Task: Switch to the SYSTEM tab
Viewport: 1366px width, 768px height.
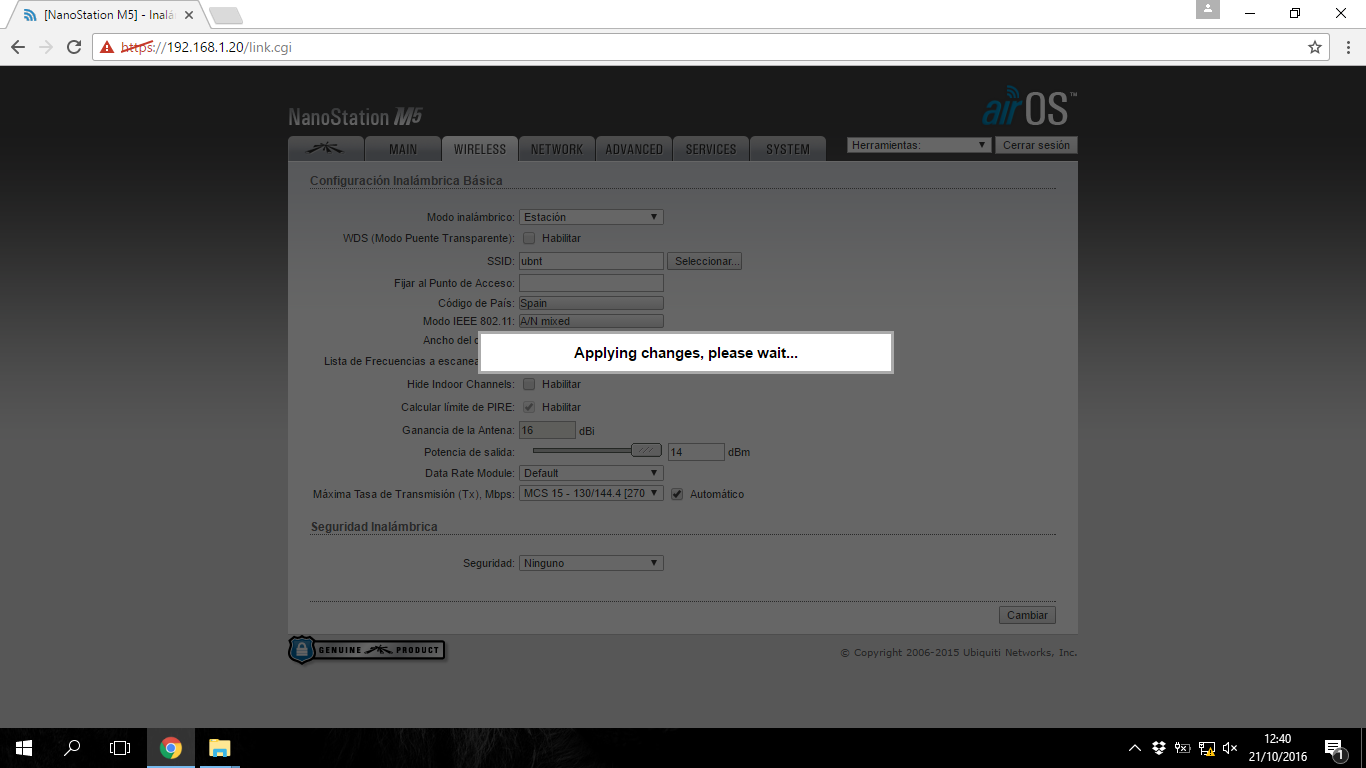Action: click(x=788, y=149)
